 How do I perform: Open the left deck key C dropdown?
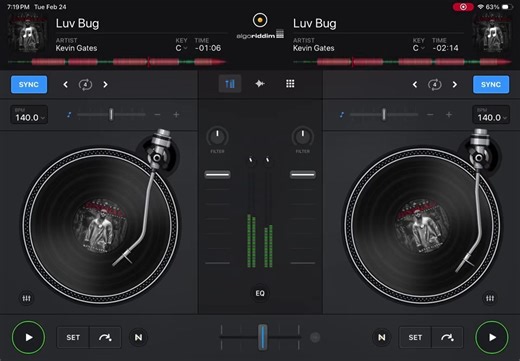tap(181, 48)
